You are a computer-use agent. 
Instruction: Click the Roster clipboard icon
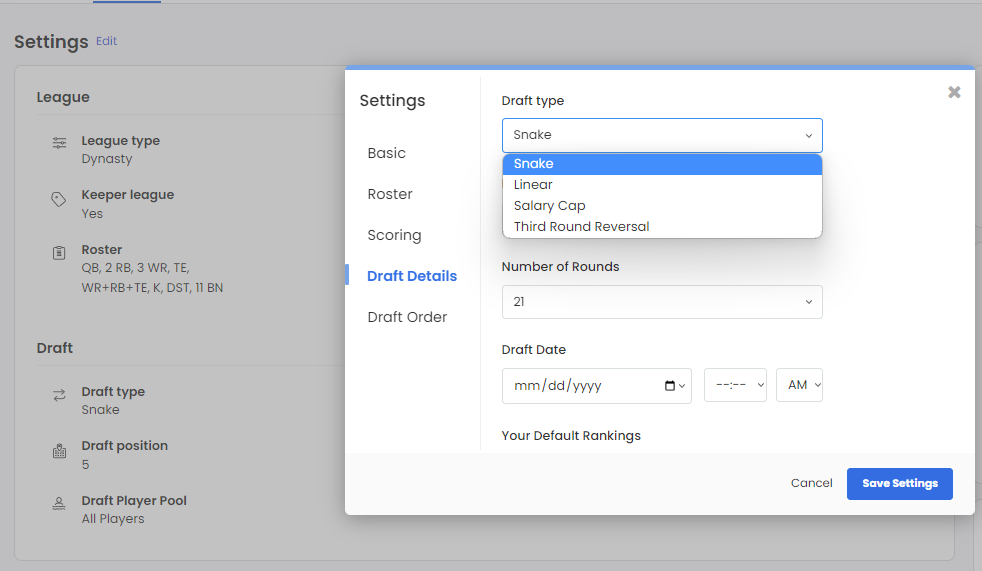click(x=59, y=253)
